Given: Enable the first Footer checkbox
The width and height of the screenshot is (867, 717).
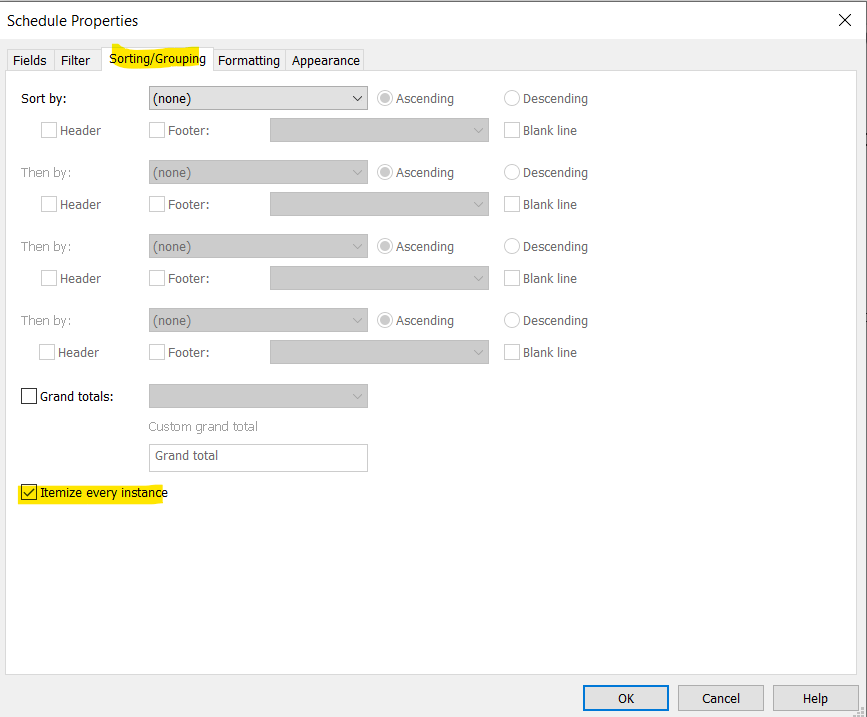Looking at the screenshot, I should point(156,130).
